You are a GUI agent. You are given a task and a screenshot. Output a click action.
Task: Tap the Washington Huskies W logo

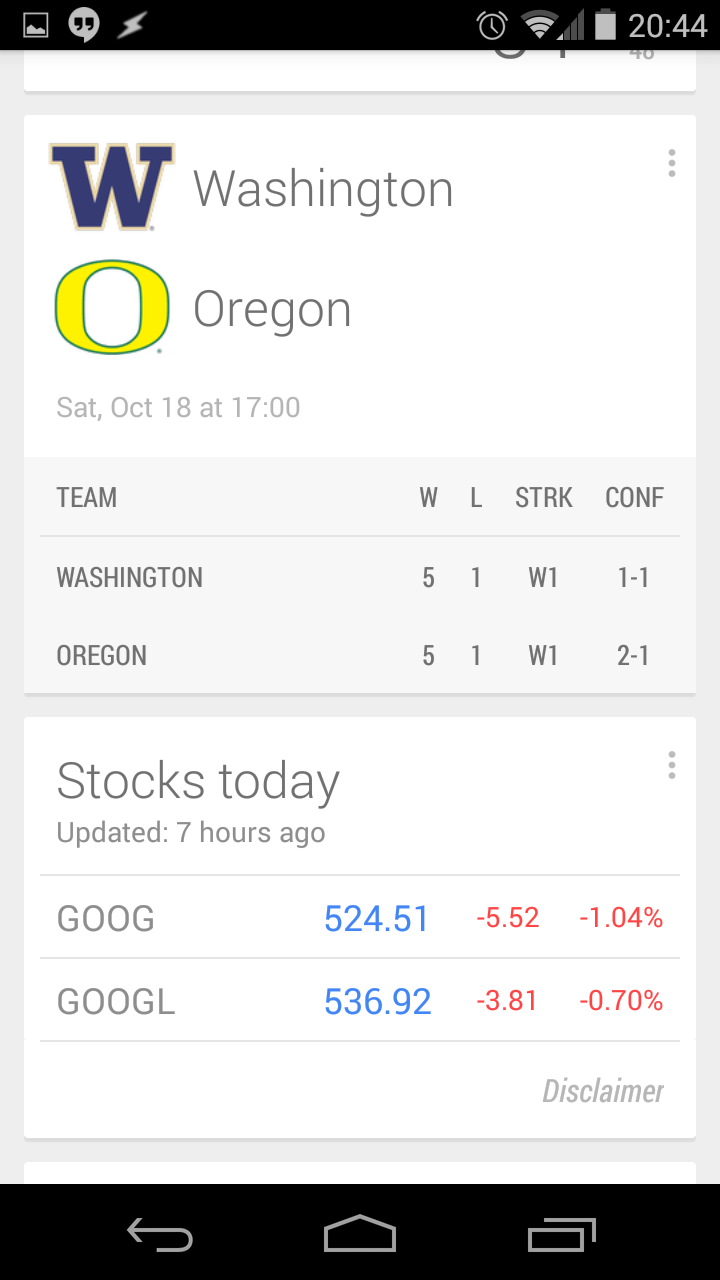pos(112,187)
